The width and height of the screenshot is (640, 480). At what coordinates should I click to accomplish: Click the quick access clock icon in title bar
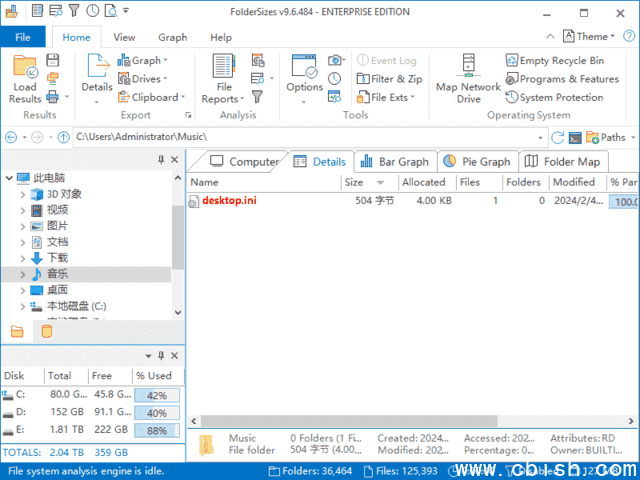(x=92, y=11)
